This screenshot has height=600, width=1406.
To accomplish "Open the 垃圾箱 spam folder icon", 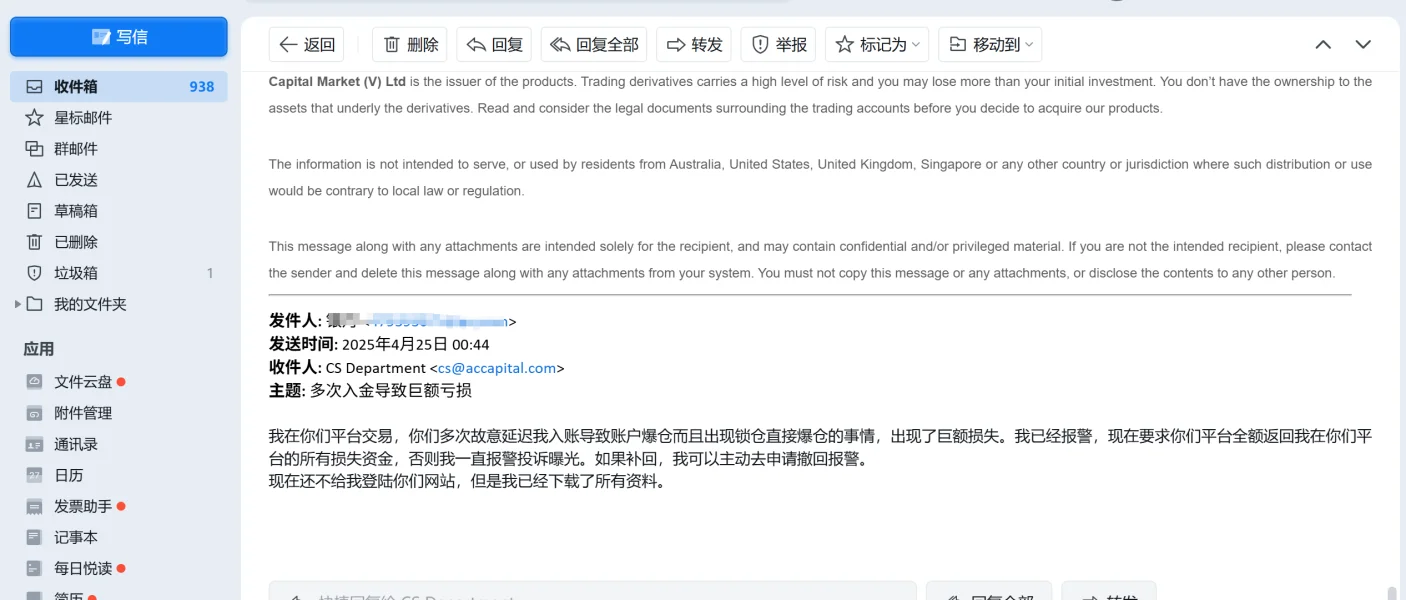I will pos(35,273).
